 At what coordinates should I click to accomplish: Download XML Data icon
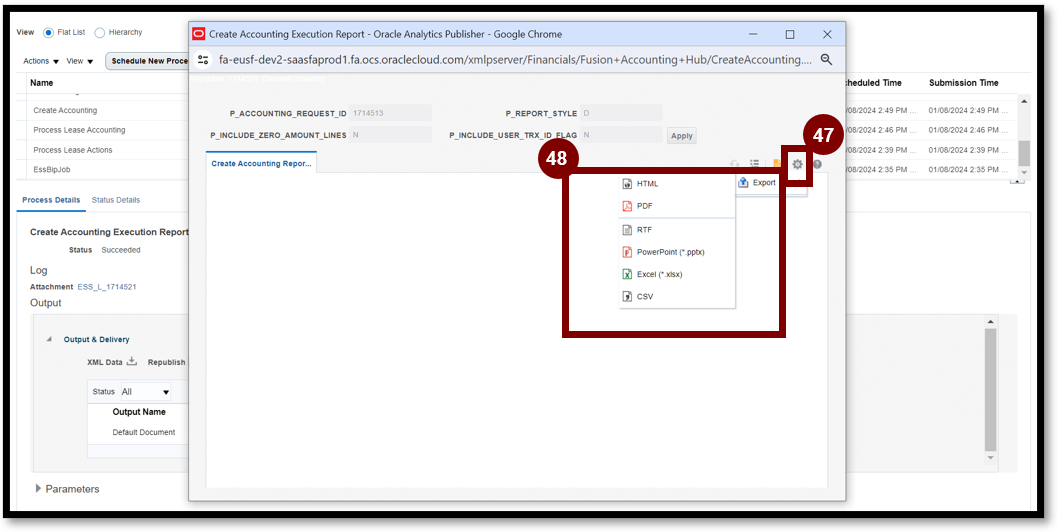pos(132,361)
